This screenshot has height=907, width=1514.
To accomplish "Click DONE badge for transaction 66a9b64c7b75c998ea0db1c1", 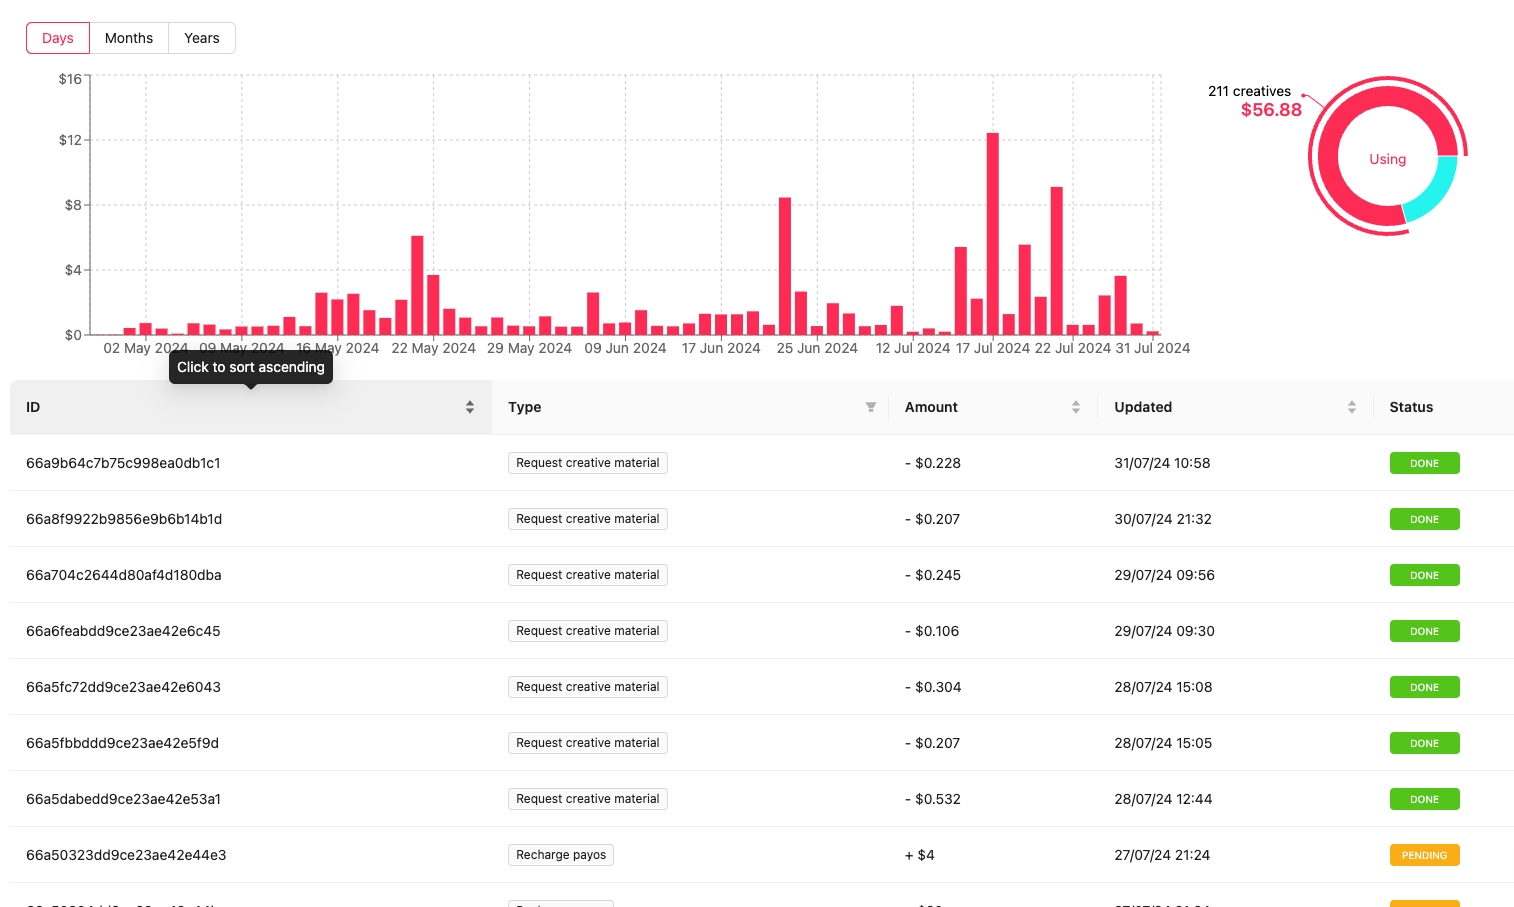I will pyautogui.click(x=1424, y=463).
